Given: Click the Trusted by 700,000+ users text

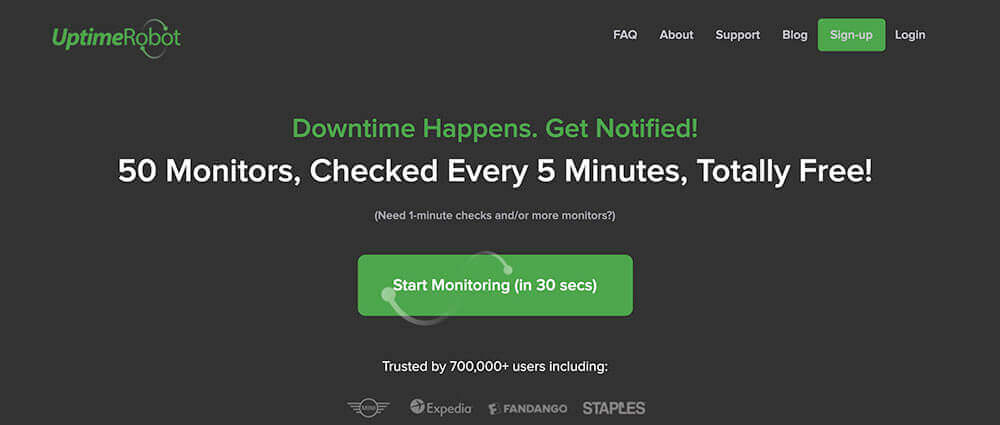Looking at the screenshot, I should pyautogui.click(x=495, y=368).
